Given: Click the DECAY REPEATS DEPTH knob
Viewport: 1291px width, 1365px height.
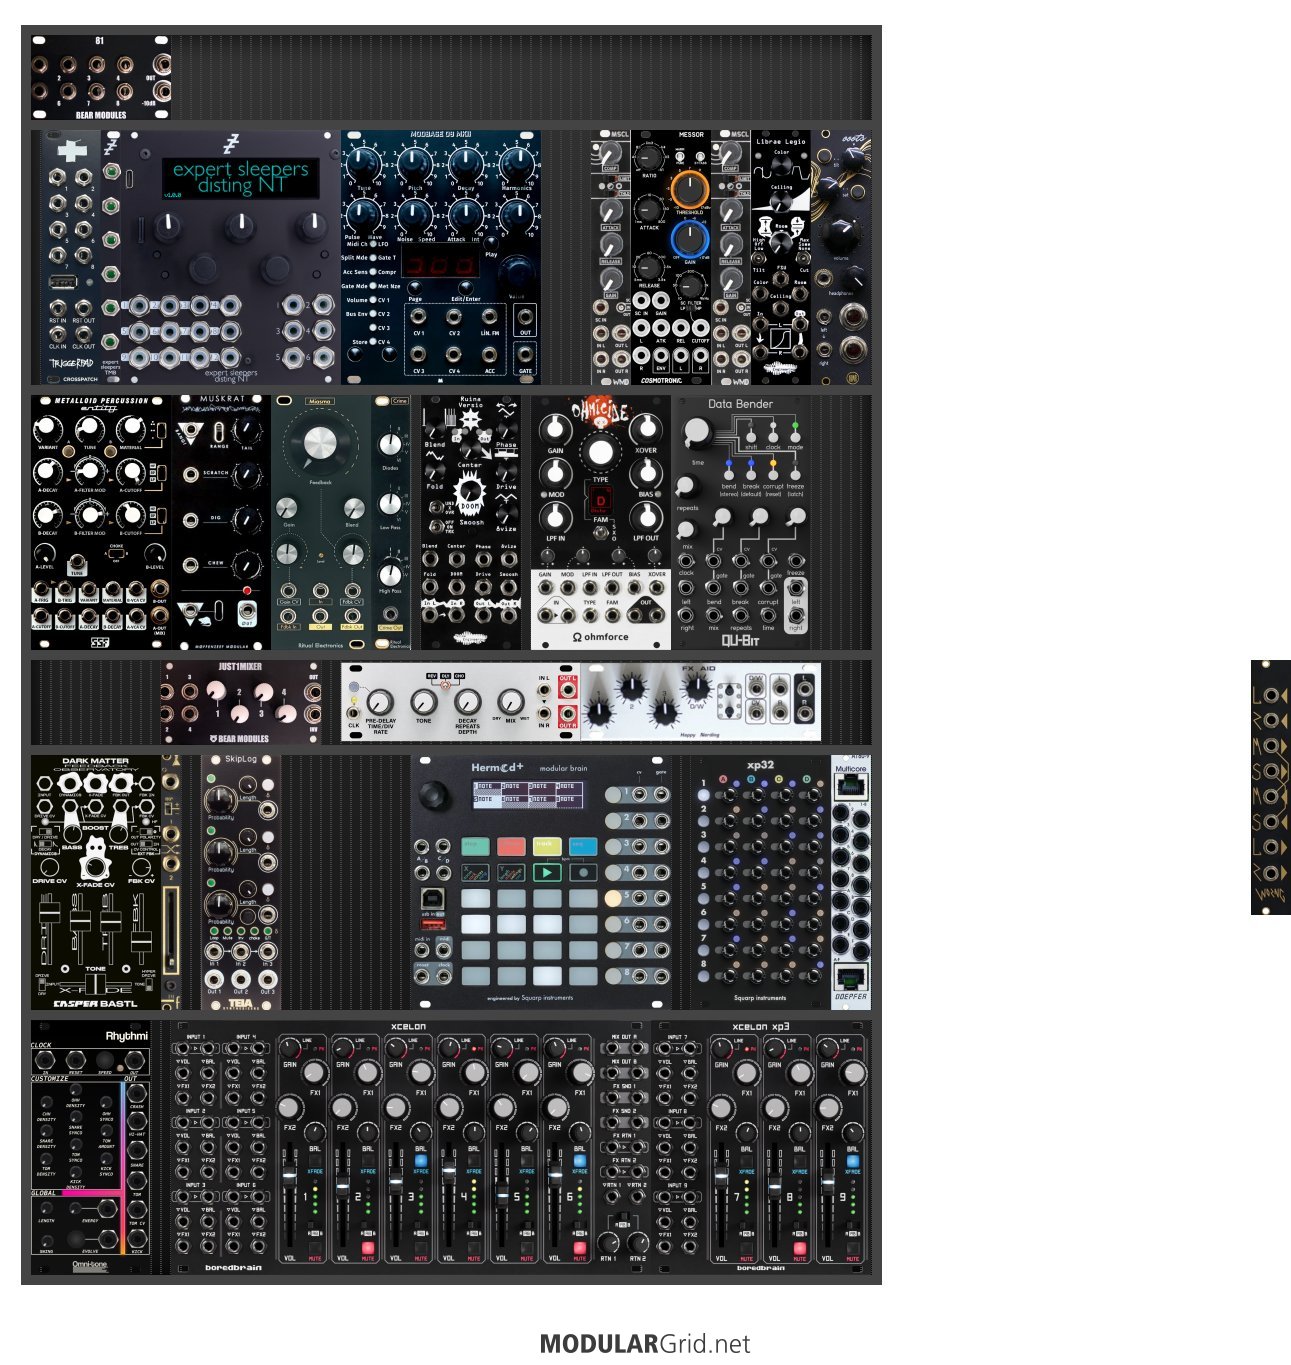Looking at the screenshot, I should (x=468, y=701).
